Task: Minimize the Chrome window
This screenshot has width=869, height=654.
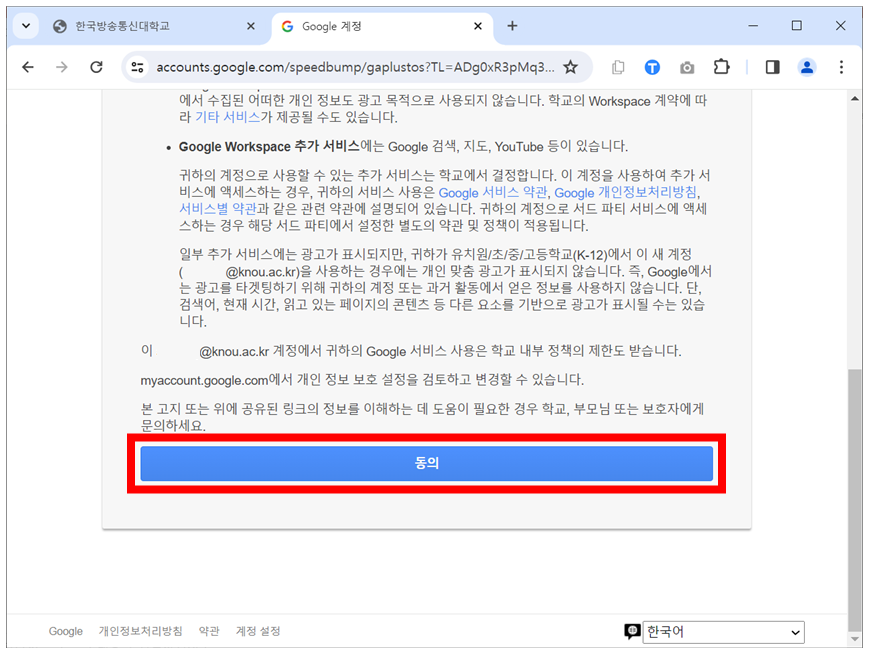Action: point(753,26)
